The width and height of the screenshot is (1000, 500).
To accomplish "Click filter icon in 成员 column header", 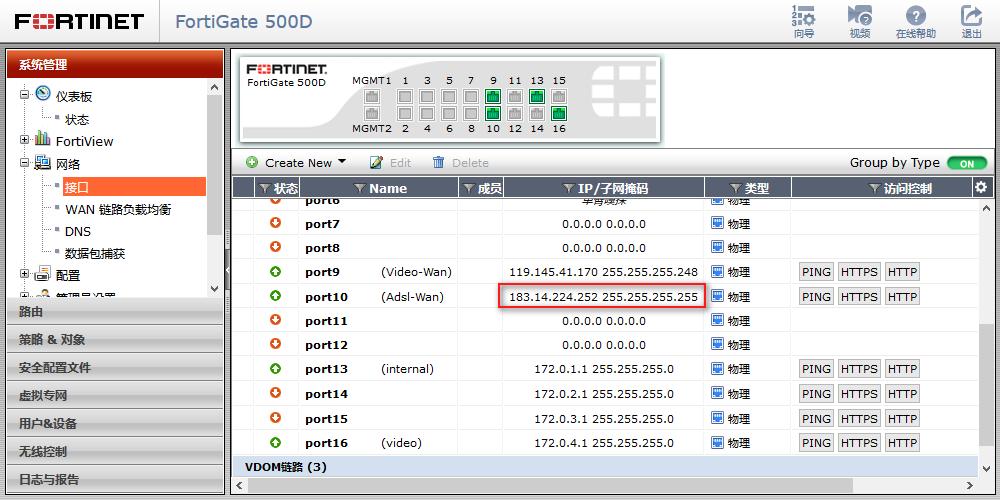I will pos(469,188).
